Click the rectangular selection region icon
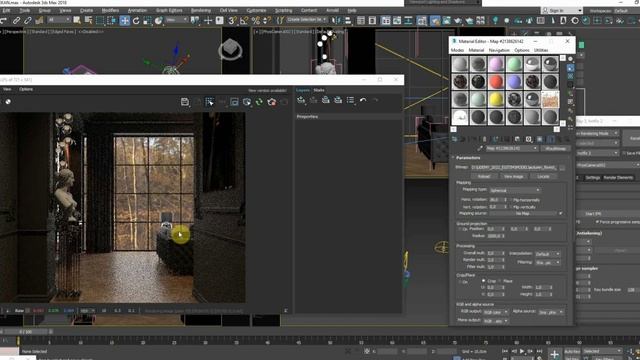 point(100,20)
